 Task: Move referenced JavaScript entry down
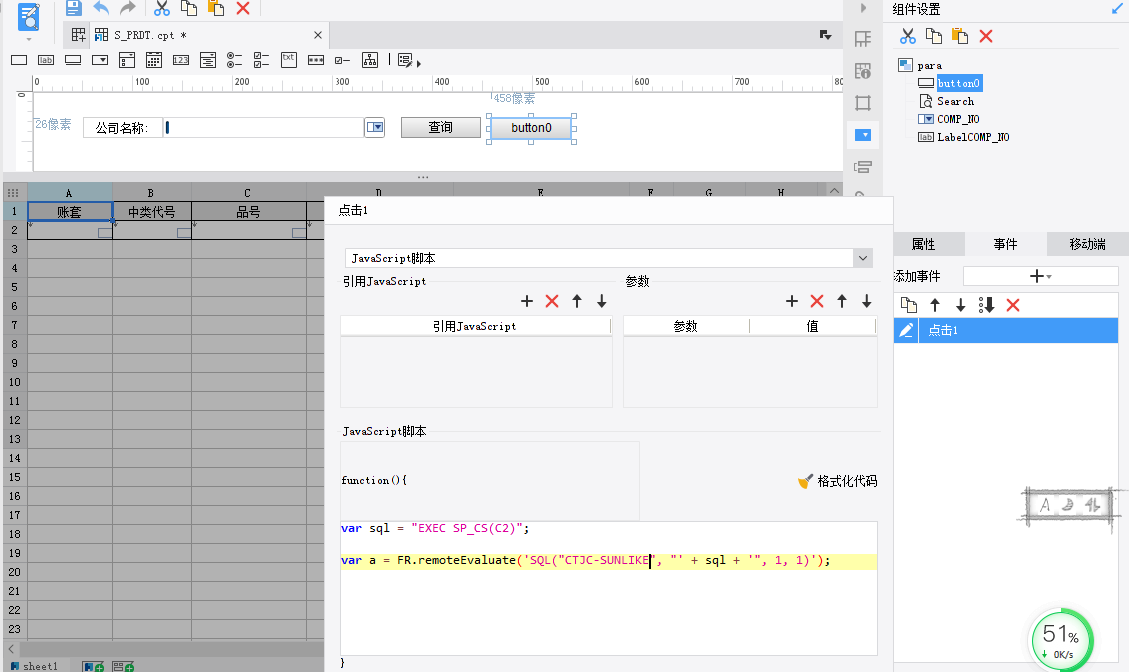[602, 301]
